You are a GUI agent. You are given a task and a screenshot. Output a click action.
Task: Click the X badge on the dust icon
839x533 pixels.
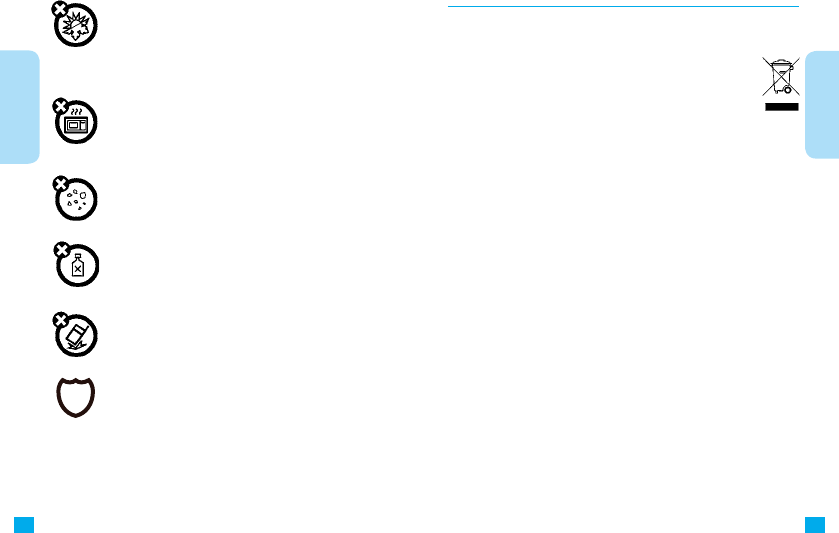pos(60,184)
